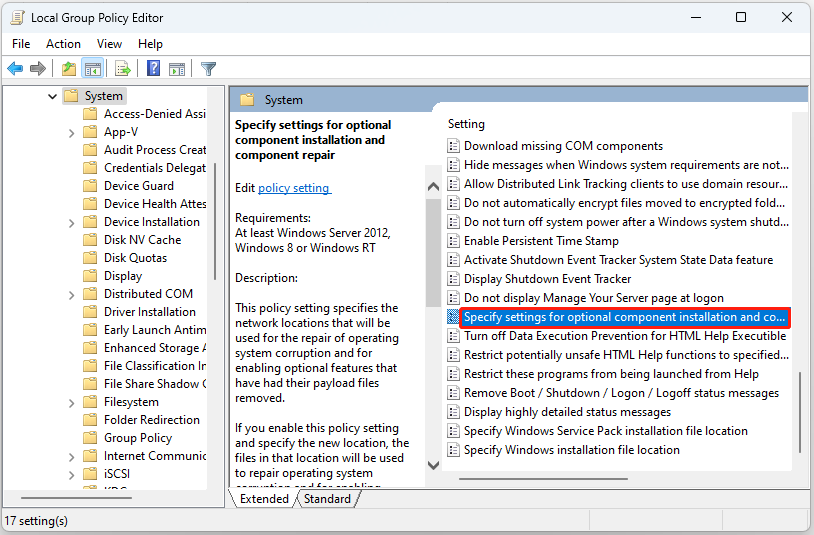The width and height of the screenshot is (814, 535).
Task: Select Specify Windows Service Pack installation file location
Action: pos(606,431)
